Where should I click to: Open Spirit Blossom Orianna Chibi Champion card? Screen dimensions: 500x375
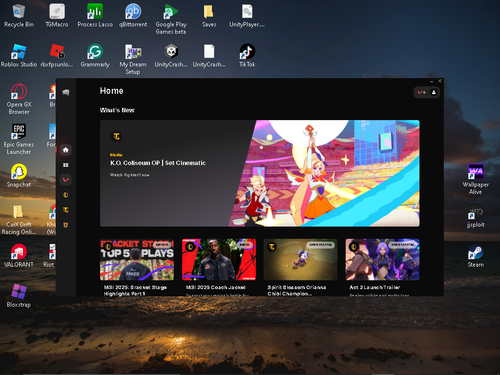pos(301,259)
